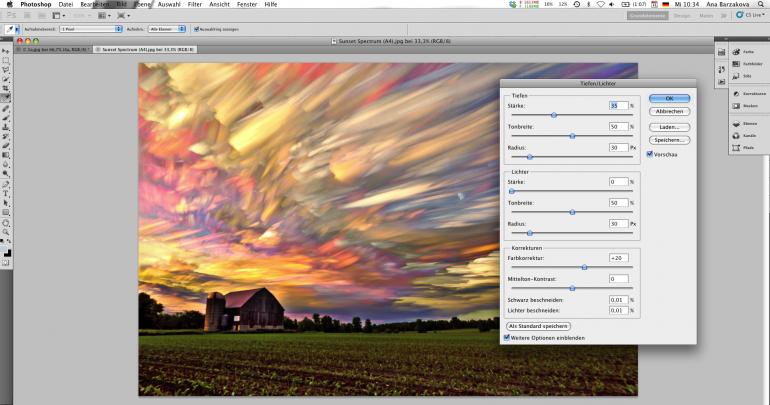This screenshot has height=405, width=770.
Task: Click the Mittelton-Kontrast slider handle
Action: (x=572, y=288)
